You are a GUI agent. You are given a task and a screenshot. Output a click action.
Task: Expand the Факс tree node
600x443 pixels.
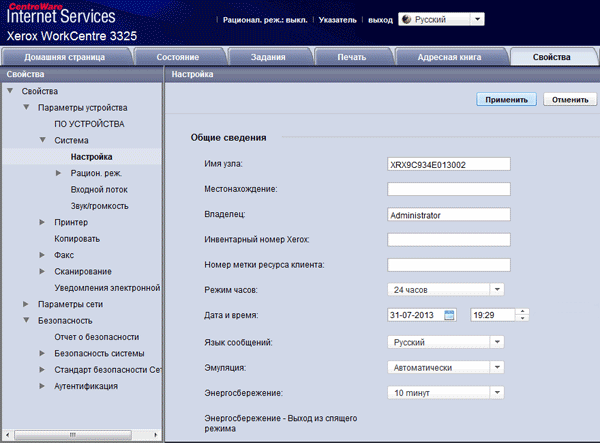[42, 255]
